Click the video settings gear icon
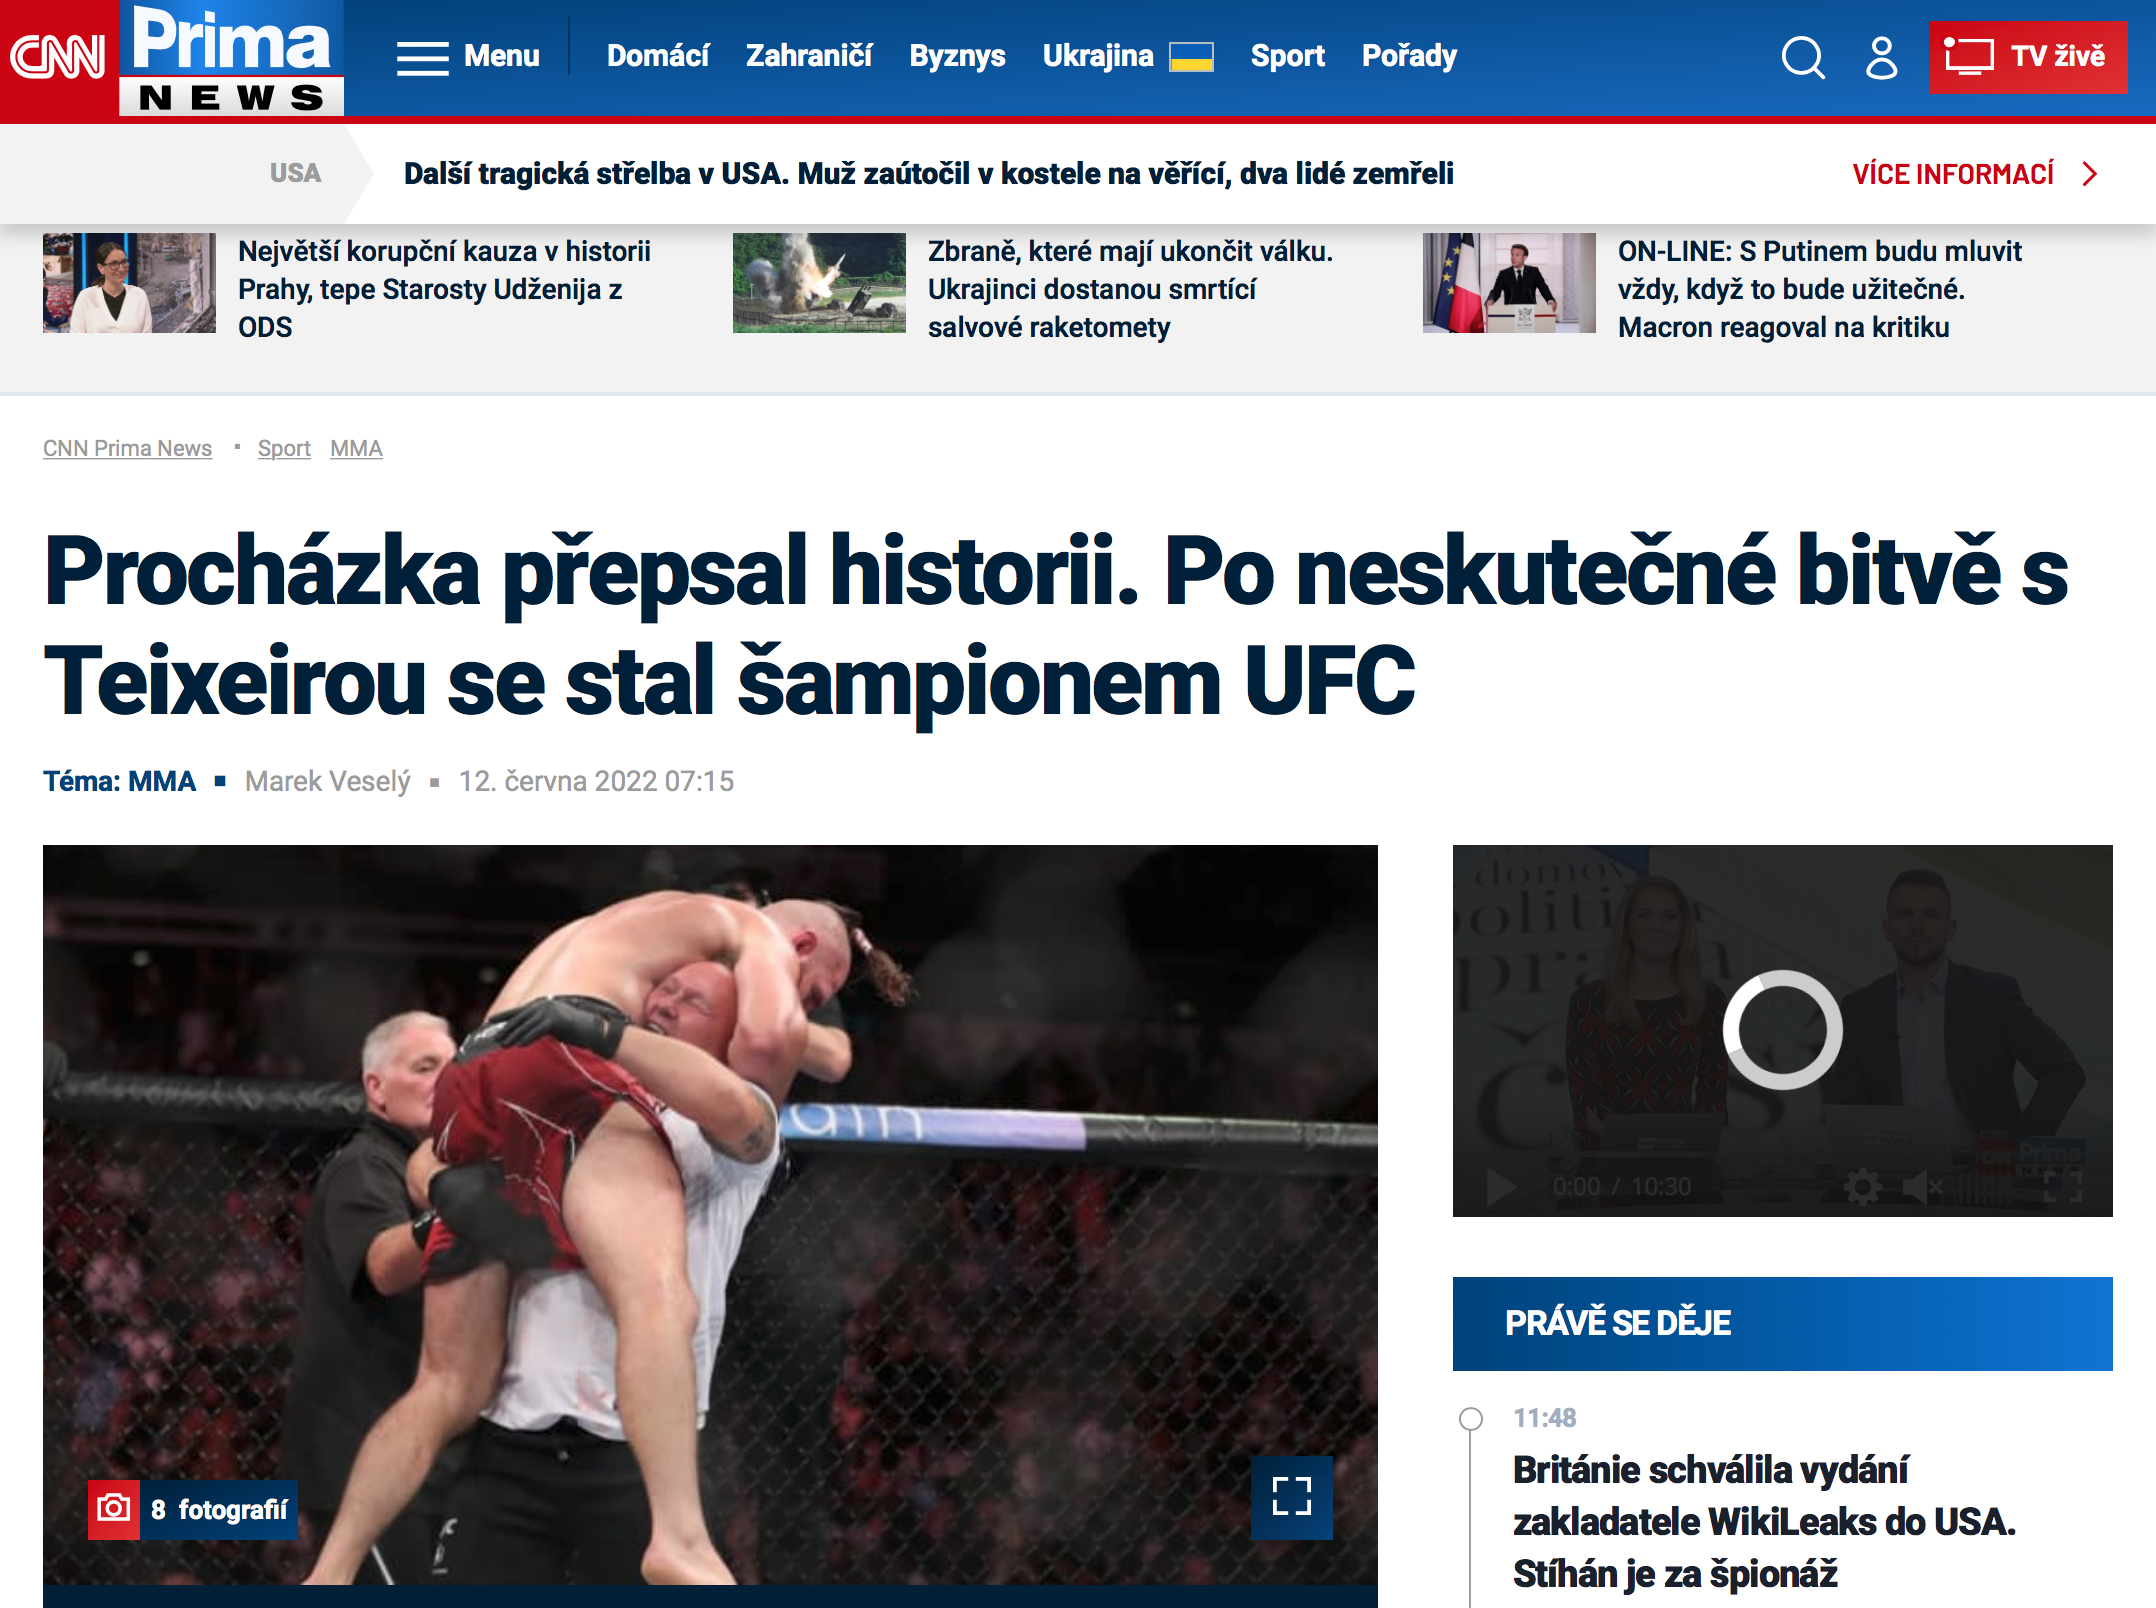2156x1608 pixels. click(1862, 1188)
